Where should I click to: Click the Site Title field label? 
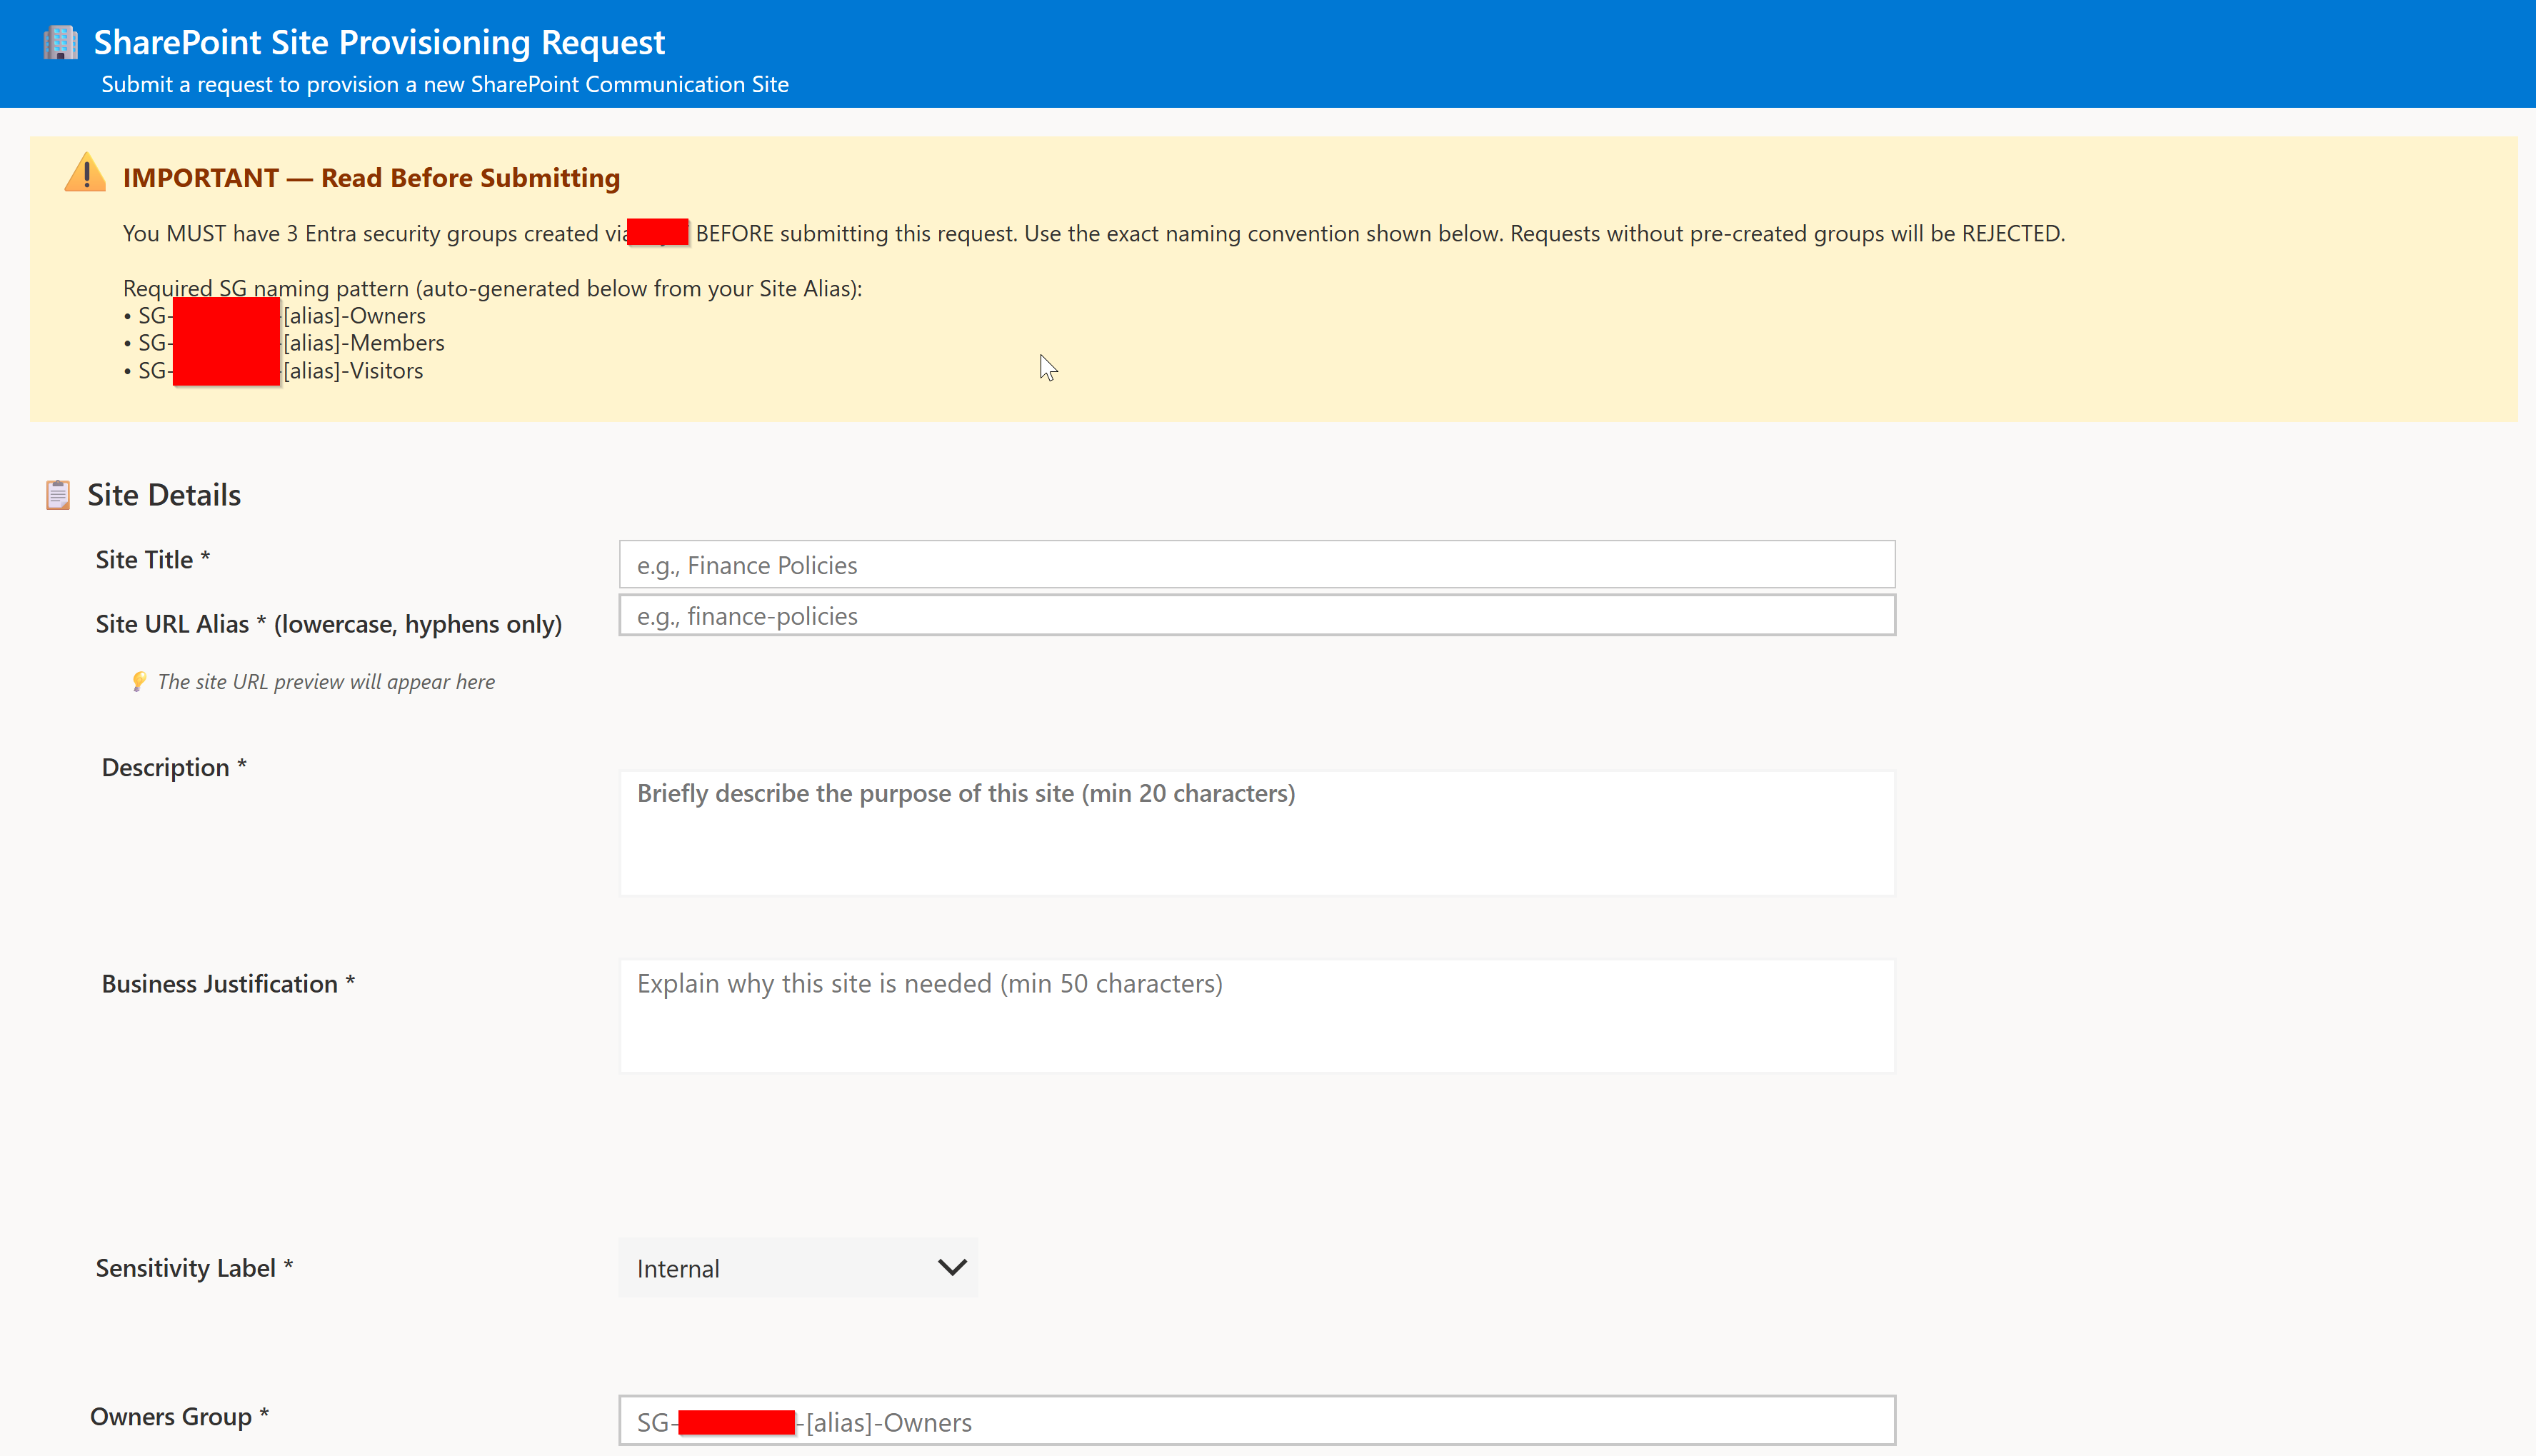point(153,560)
